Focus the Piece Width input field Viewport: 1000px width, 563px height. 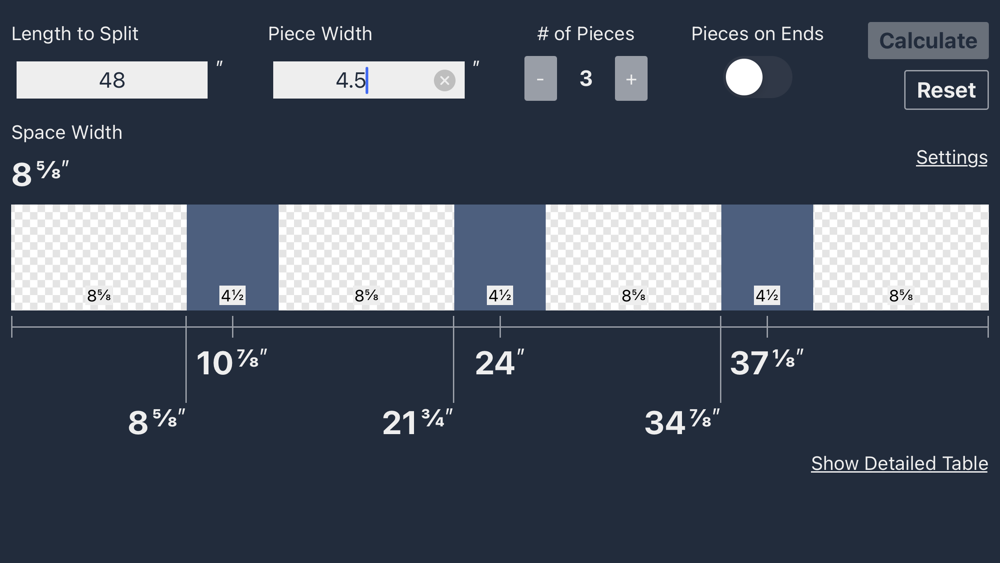click(350, 80)
